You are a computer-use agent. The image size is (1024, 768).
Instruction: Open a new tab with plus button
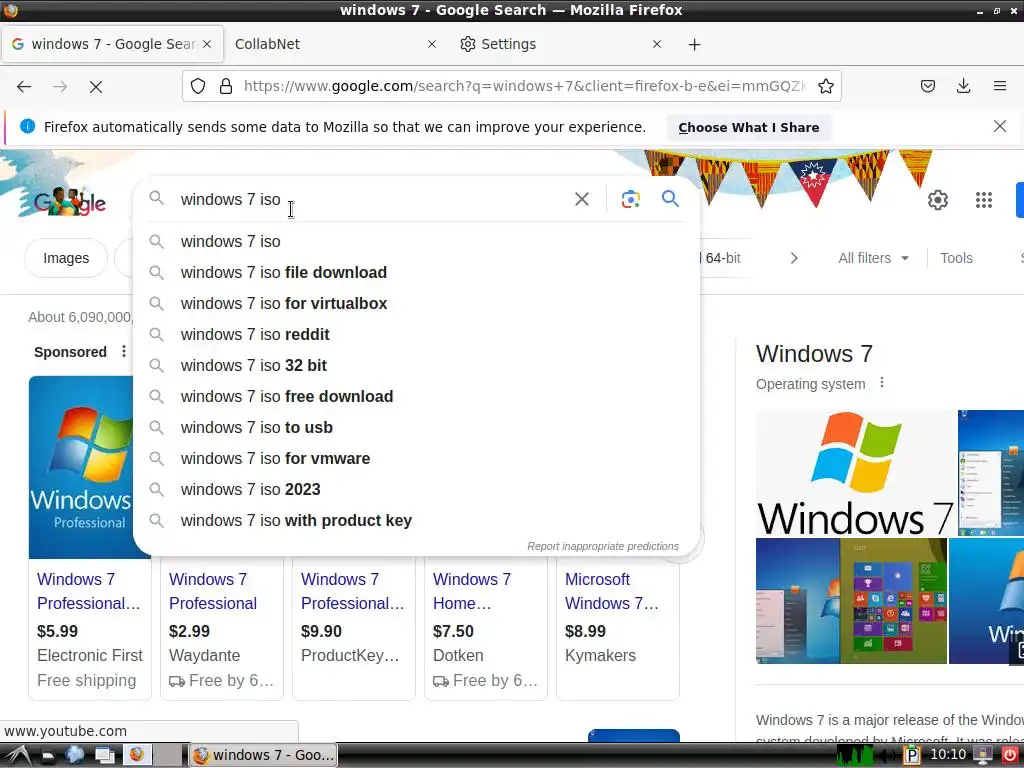[x=694, y=44]
